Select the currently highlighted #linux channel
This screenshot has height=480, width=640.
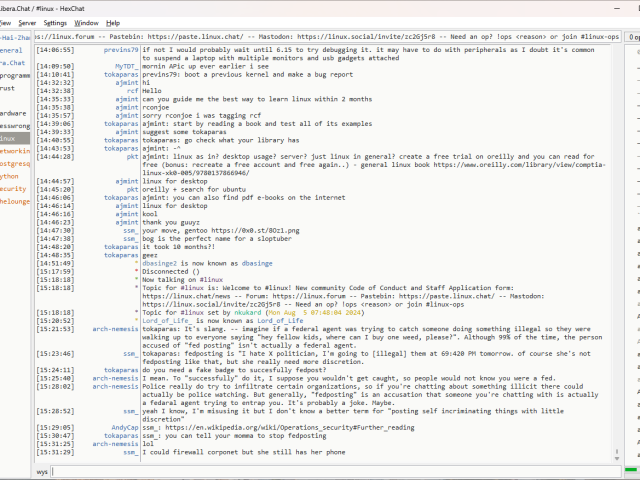(8, 138)
